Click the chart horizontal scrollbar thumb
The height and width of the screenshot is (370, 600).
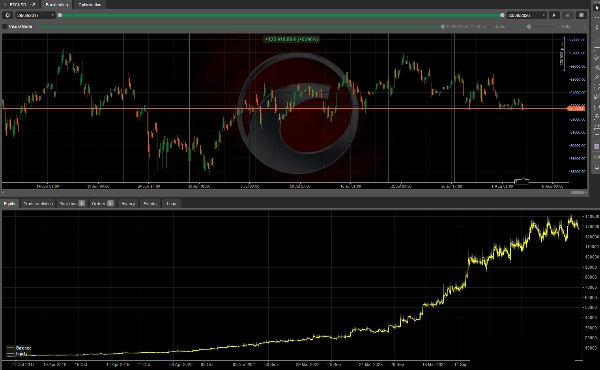577,192
